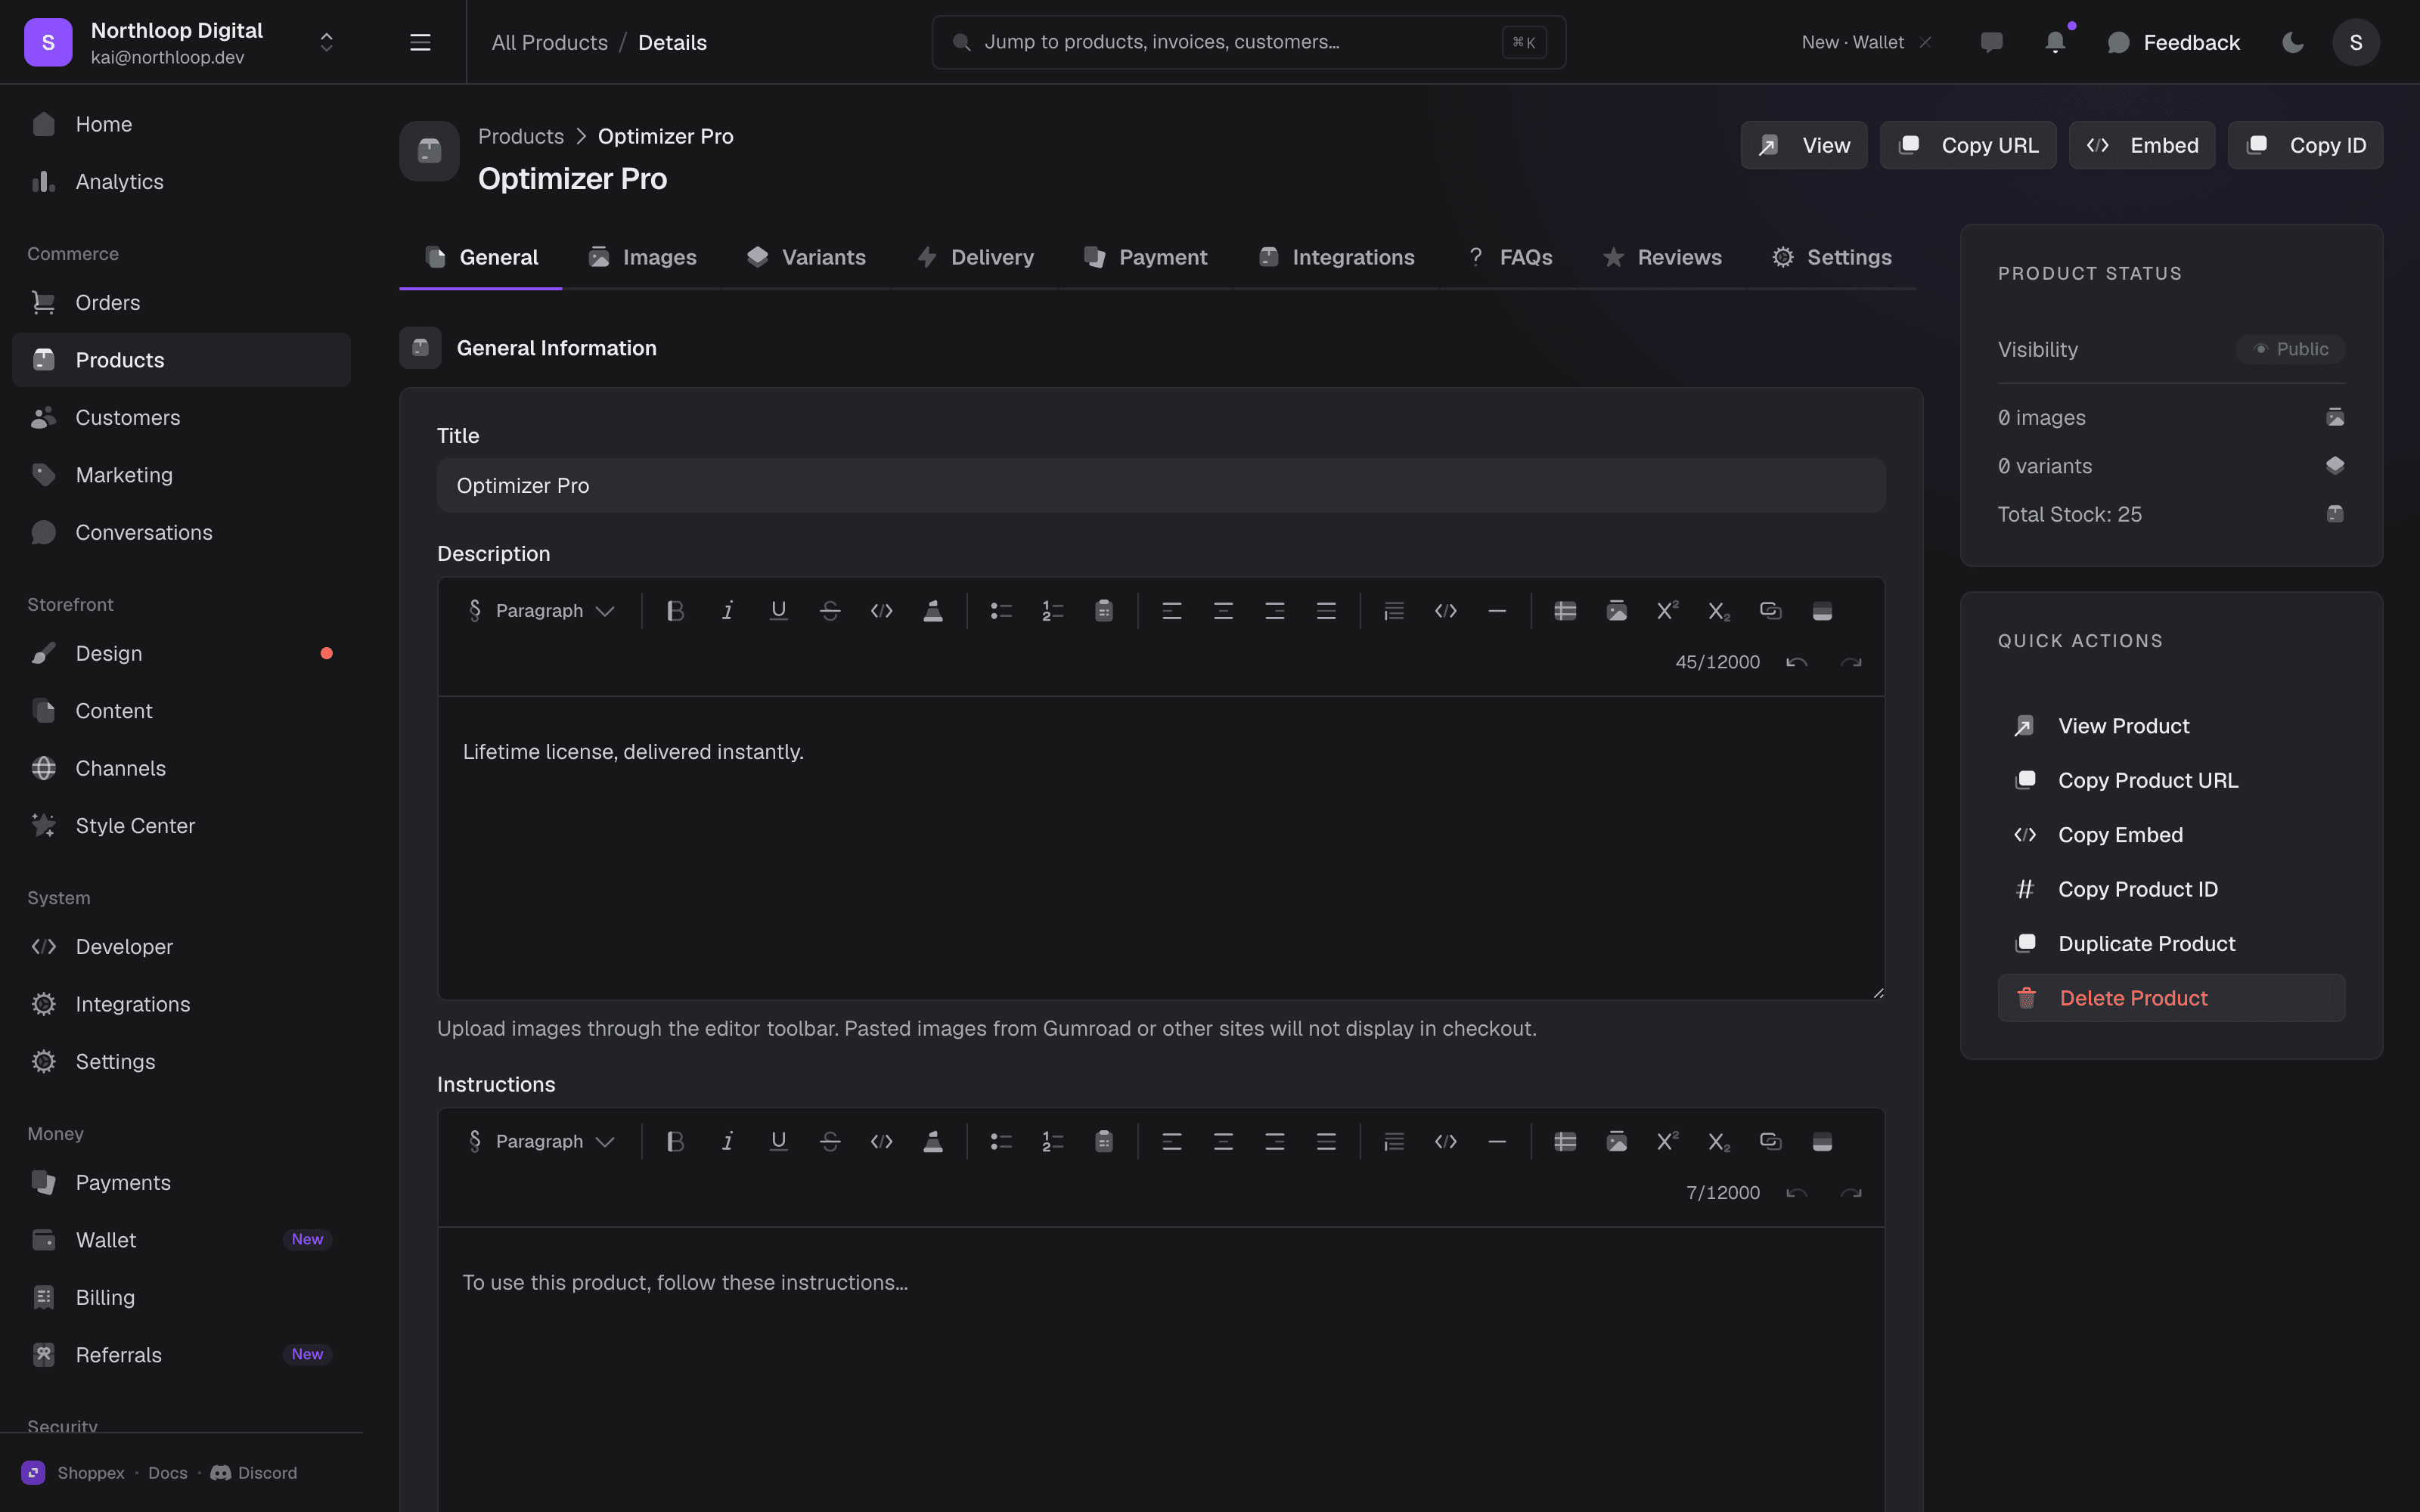
Task: Open the Reviews tab
Action: (x=1662, y=257)
